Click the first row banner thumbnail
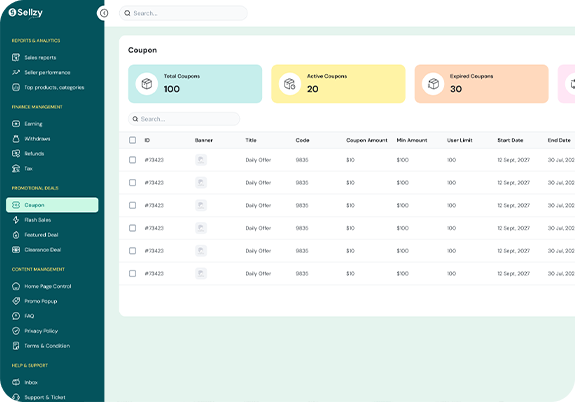Image resolution: width=575 pixels, height=402 pixels. [x=201, y=160]
